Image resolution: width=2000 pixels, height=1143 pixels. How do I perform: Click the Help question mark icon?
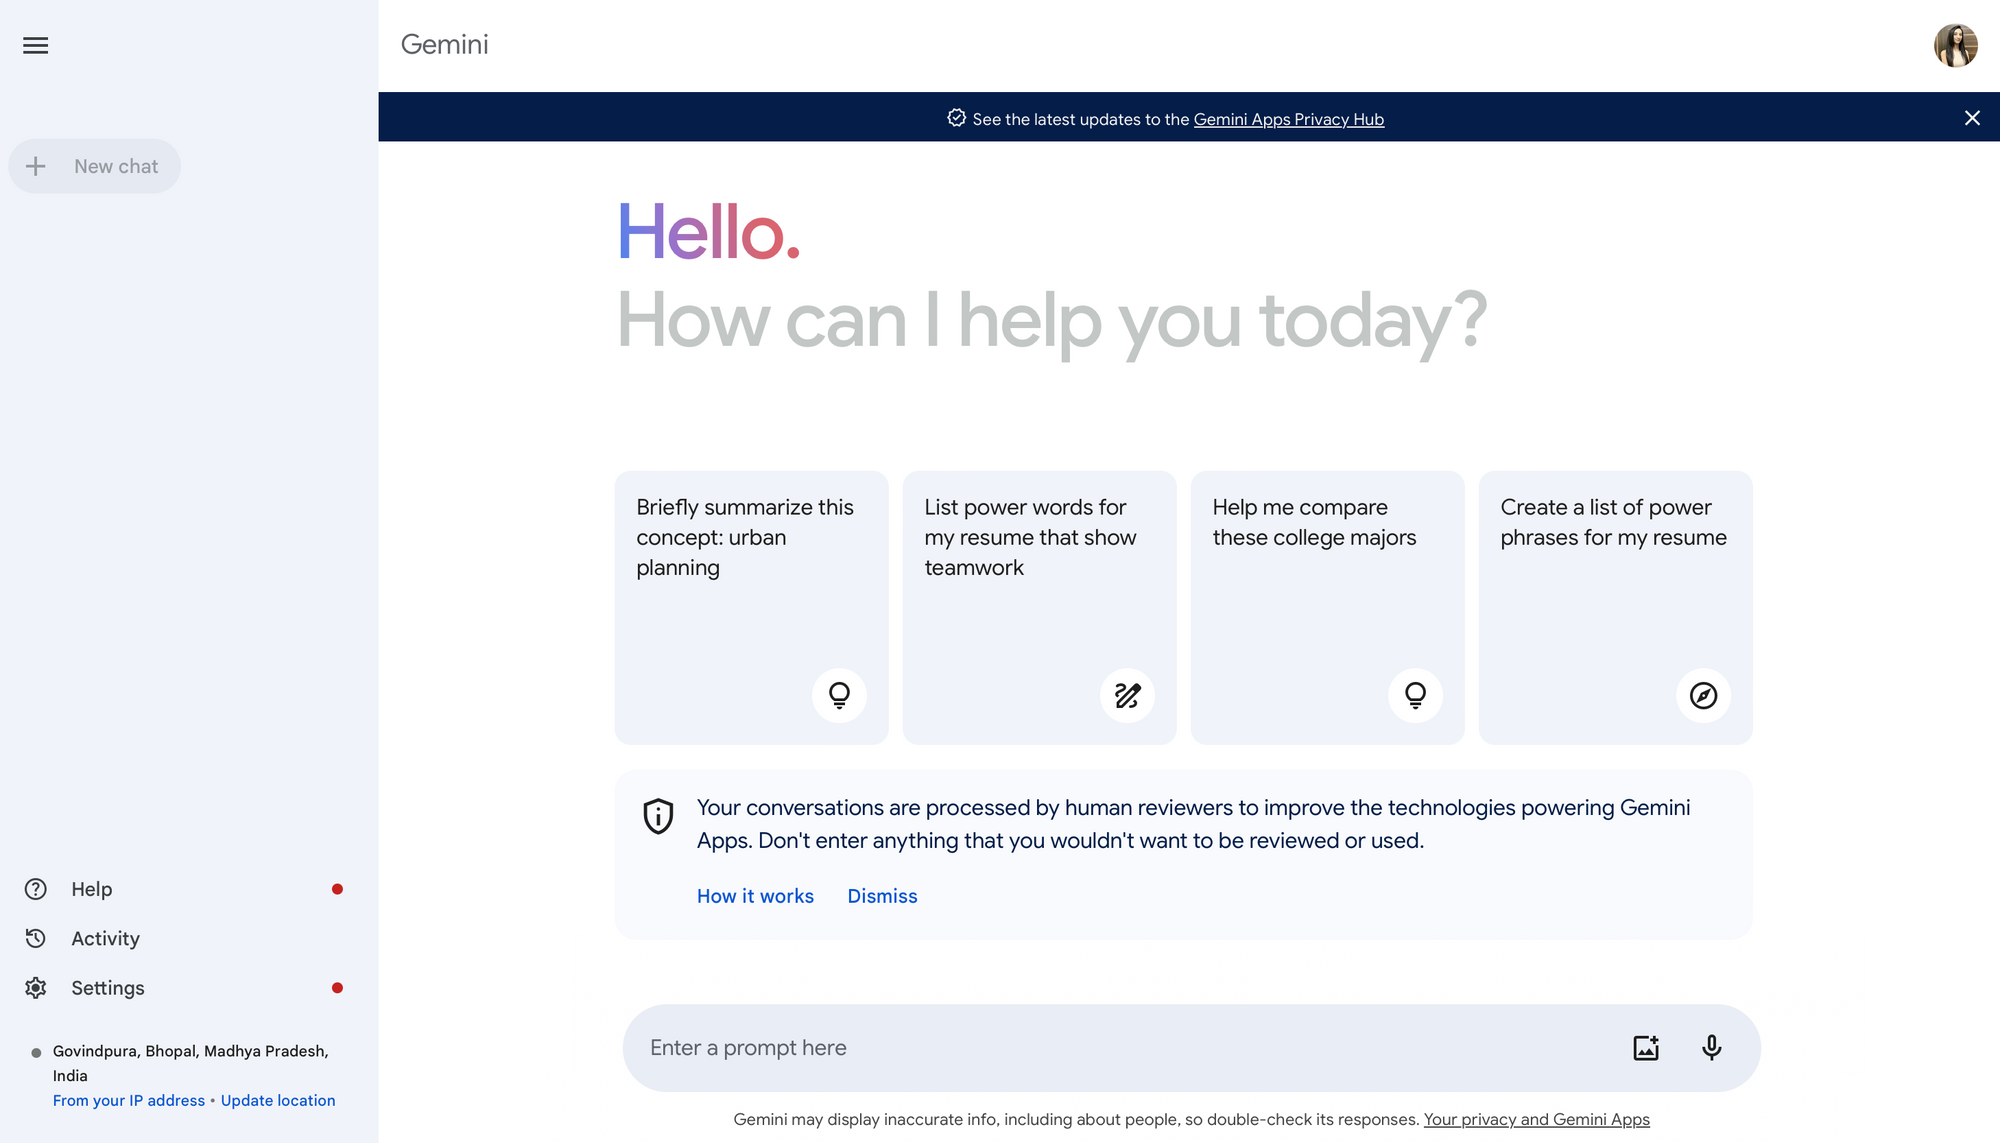coord(35,888)
